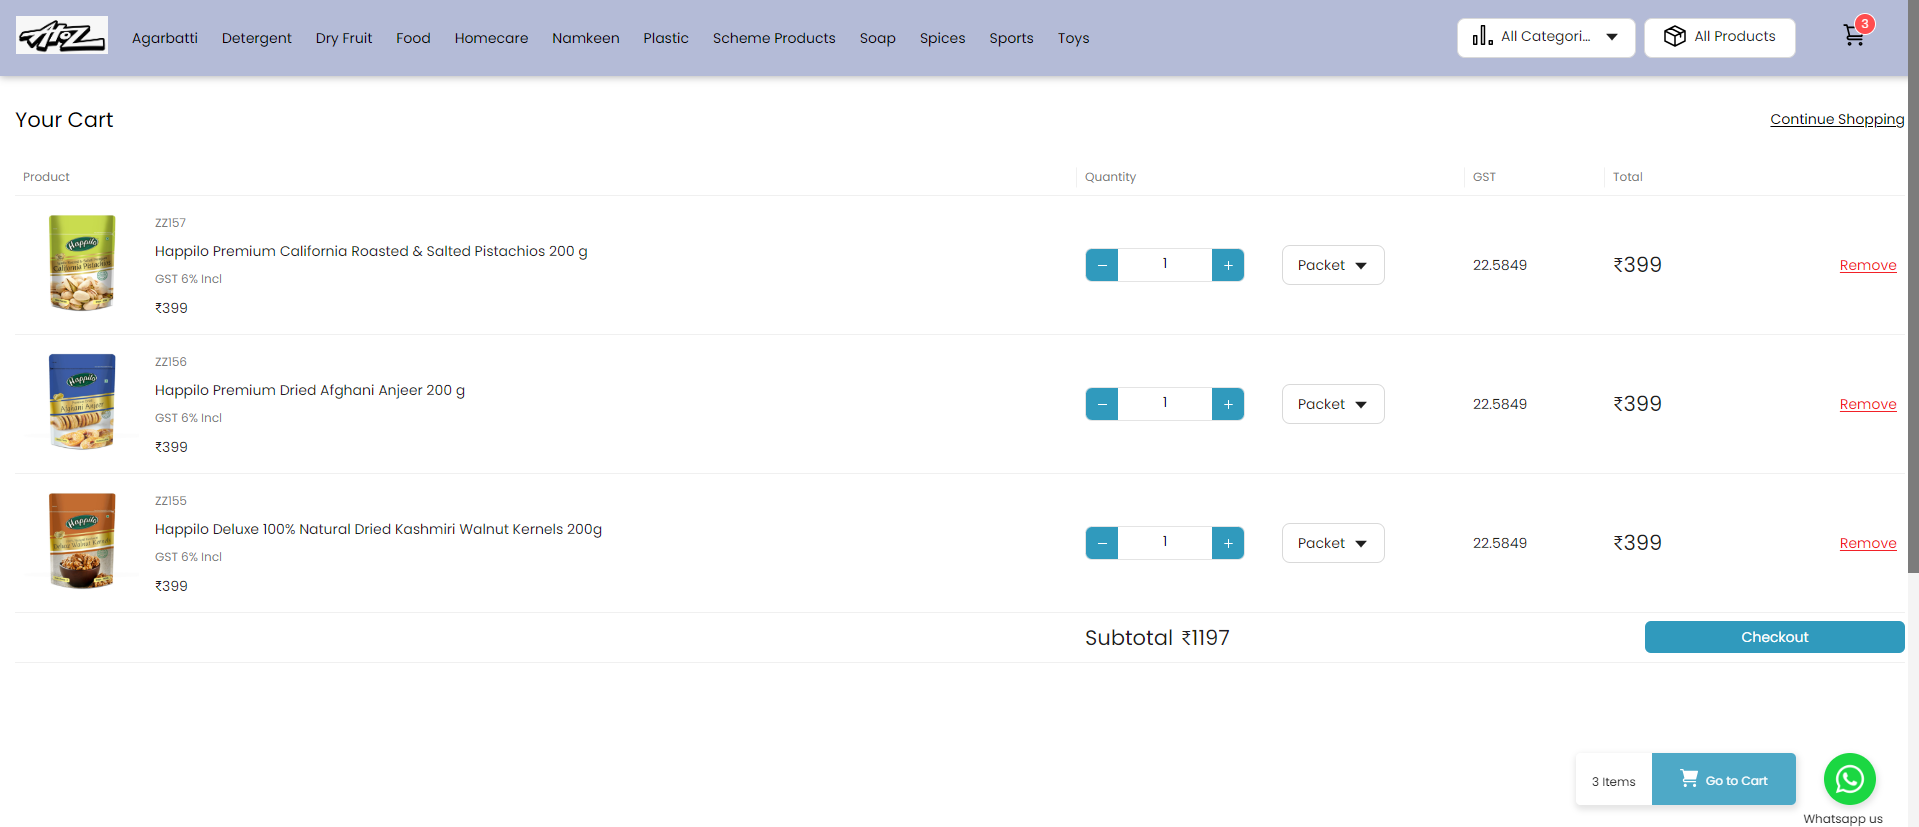Open the Dry Fruit category

344,38
